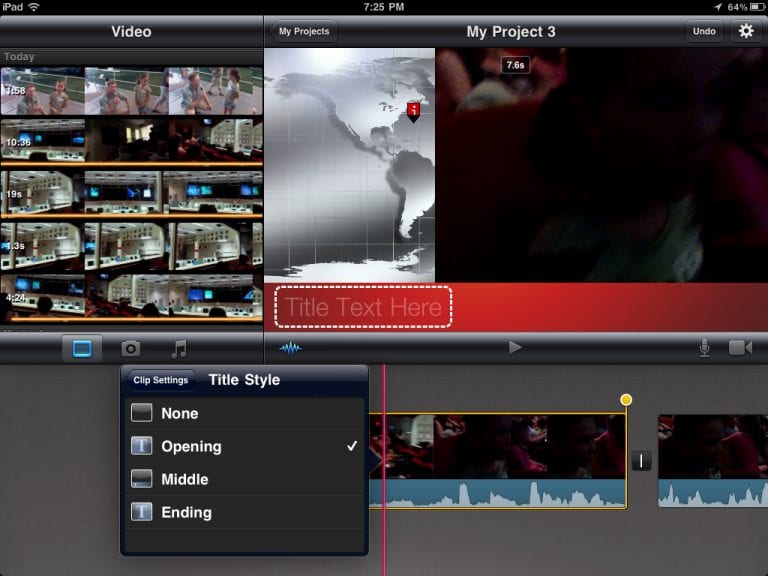
Task: Select the 1:58 video clip
Action: tap(131, 91)
